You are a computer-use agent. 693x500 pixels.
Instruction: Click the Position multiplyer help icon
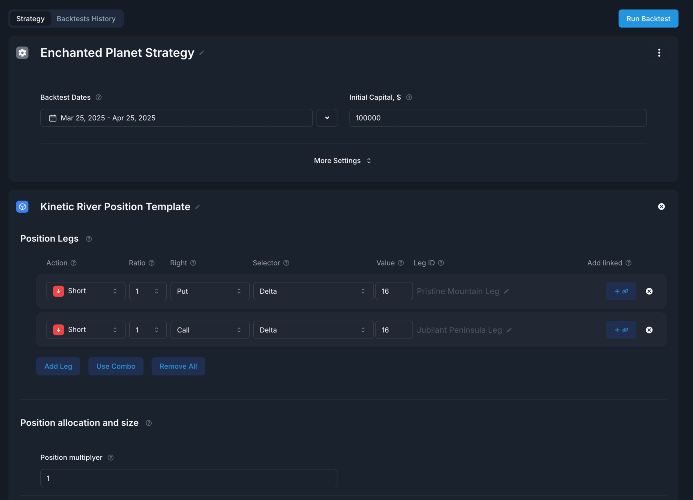coord(110,458)
